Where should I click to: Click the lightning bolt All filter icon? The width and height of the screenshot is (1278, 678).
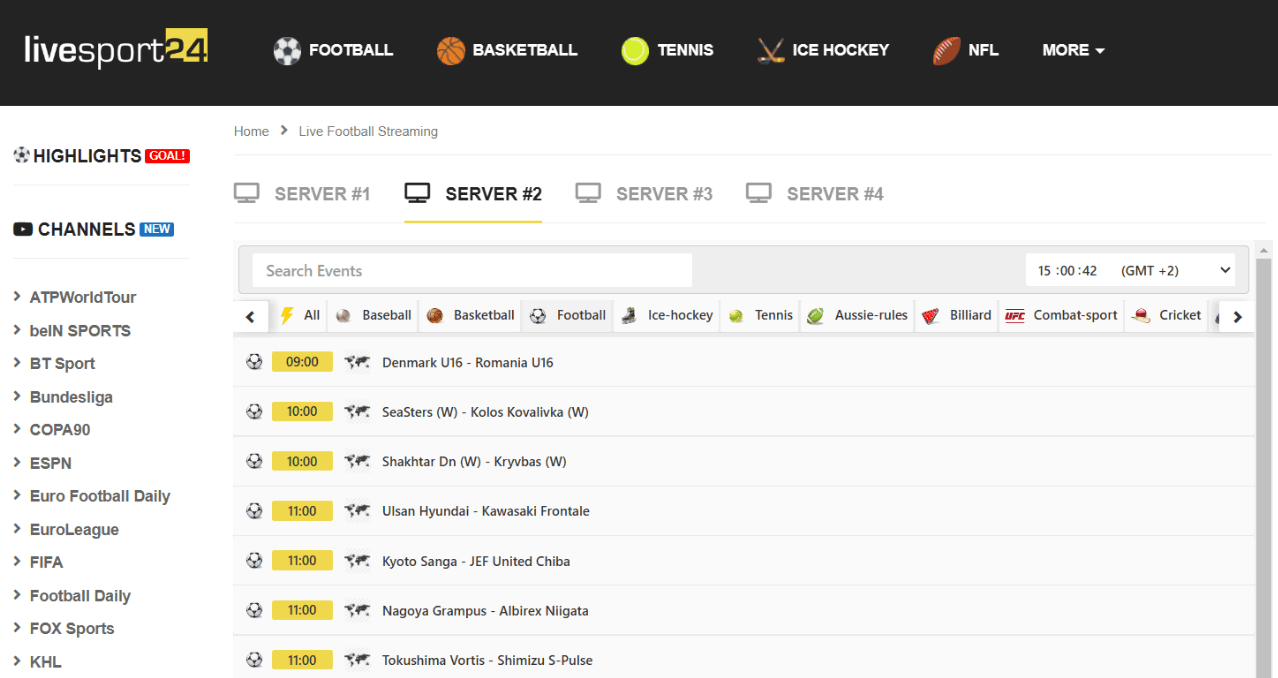point(287,315)
